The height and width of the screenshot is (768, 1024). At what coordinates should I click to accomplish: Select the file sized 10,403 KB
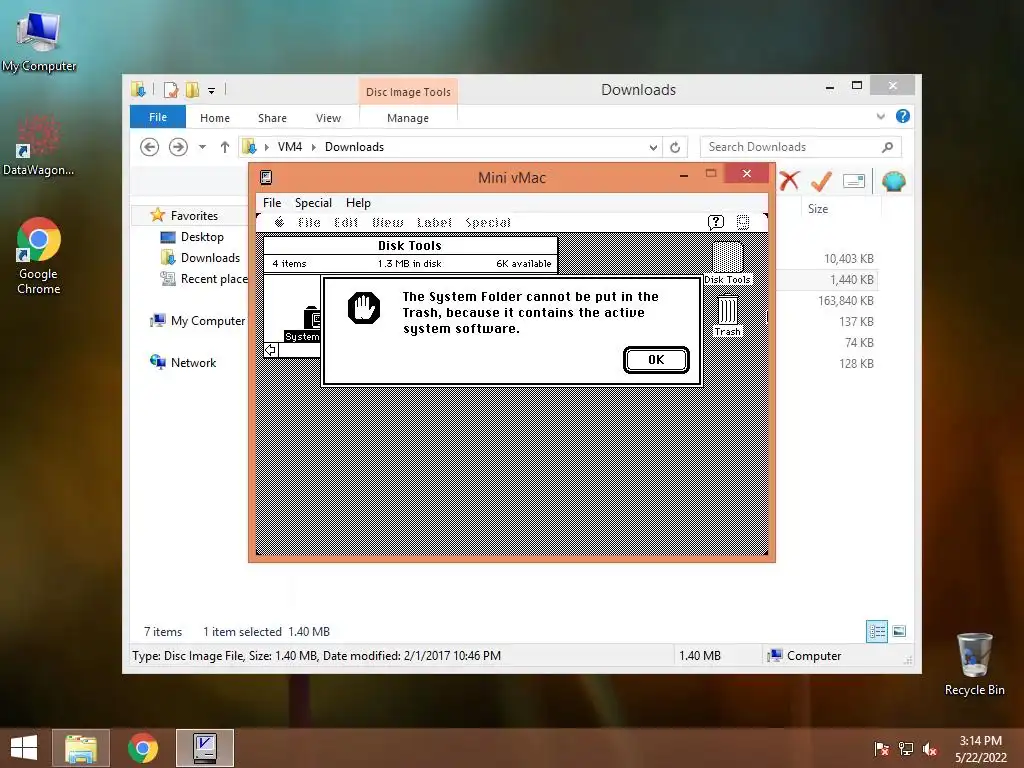[848, 259]
